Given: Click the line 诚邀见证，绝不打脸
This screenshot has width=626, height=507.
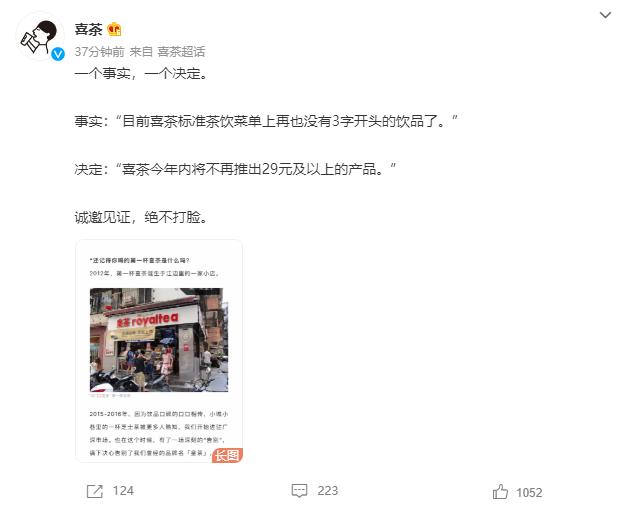Looking at the screenshot, I should point(141,218).
